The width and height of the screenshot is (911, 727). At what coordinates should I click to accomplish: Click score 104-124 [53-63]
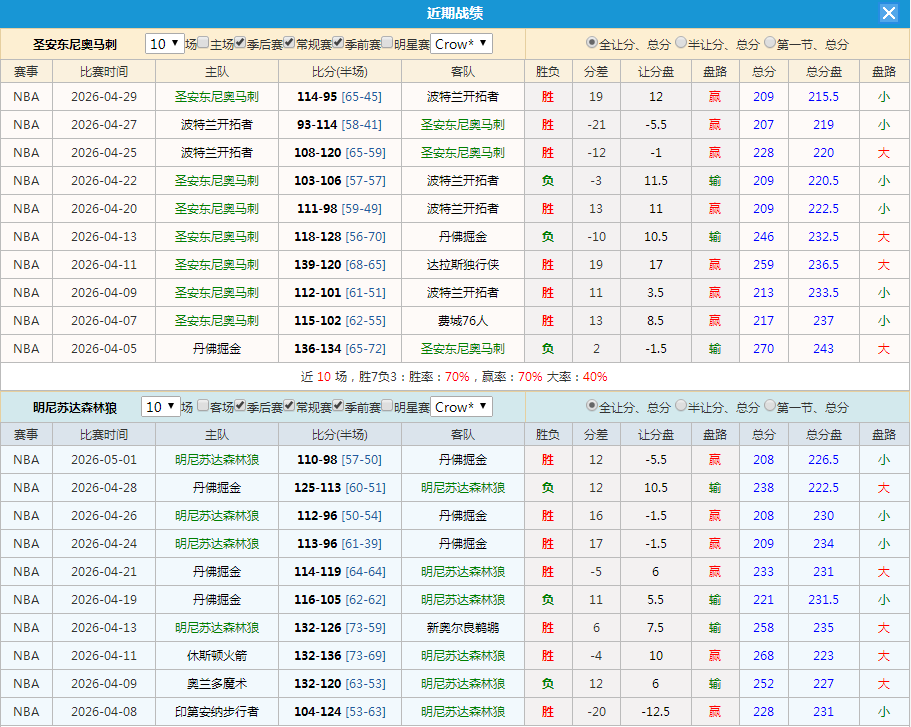point(339,711)
